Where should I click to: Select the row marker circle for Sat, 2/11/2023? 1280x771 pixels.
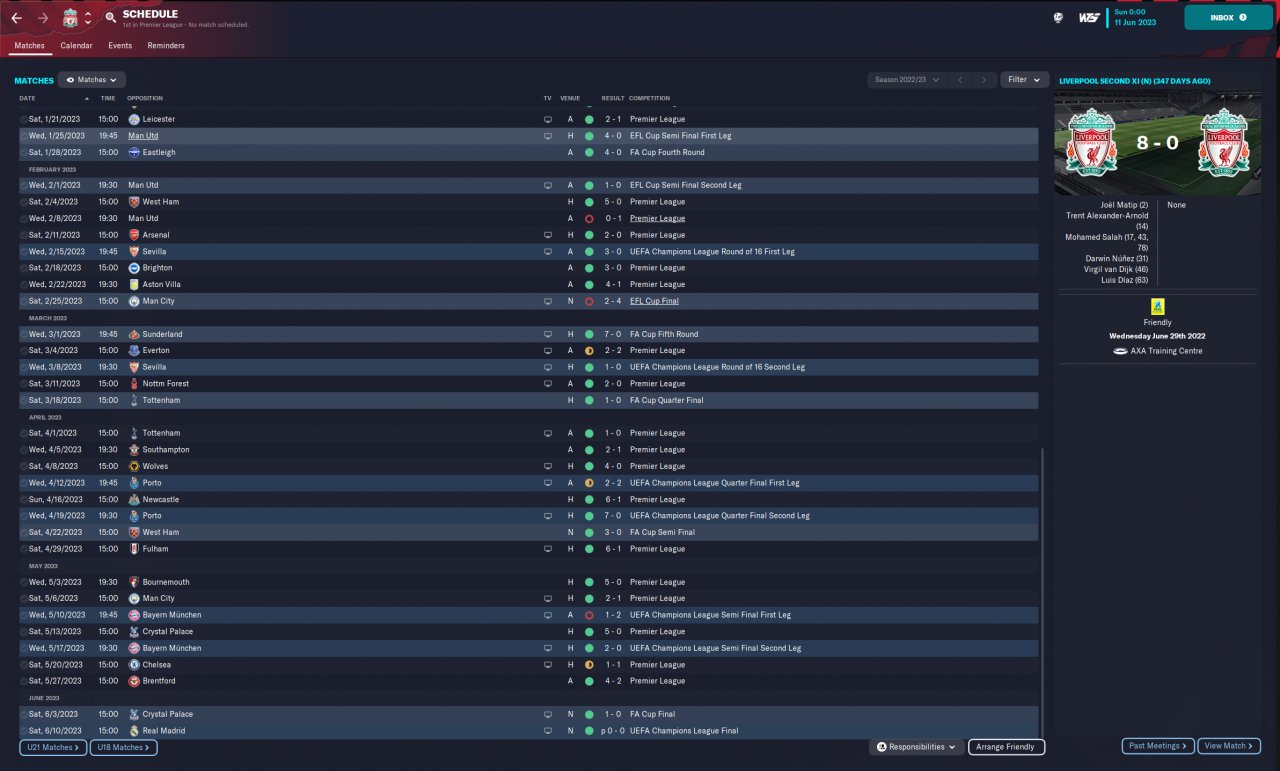tap(24, 235)
